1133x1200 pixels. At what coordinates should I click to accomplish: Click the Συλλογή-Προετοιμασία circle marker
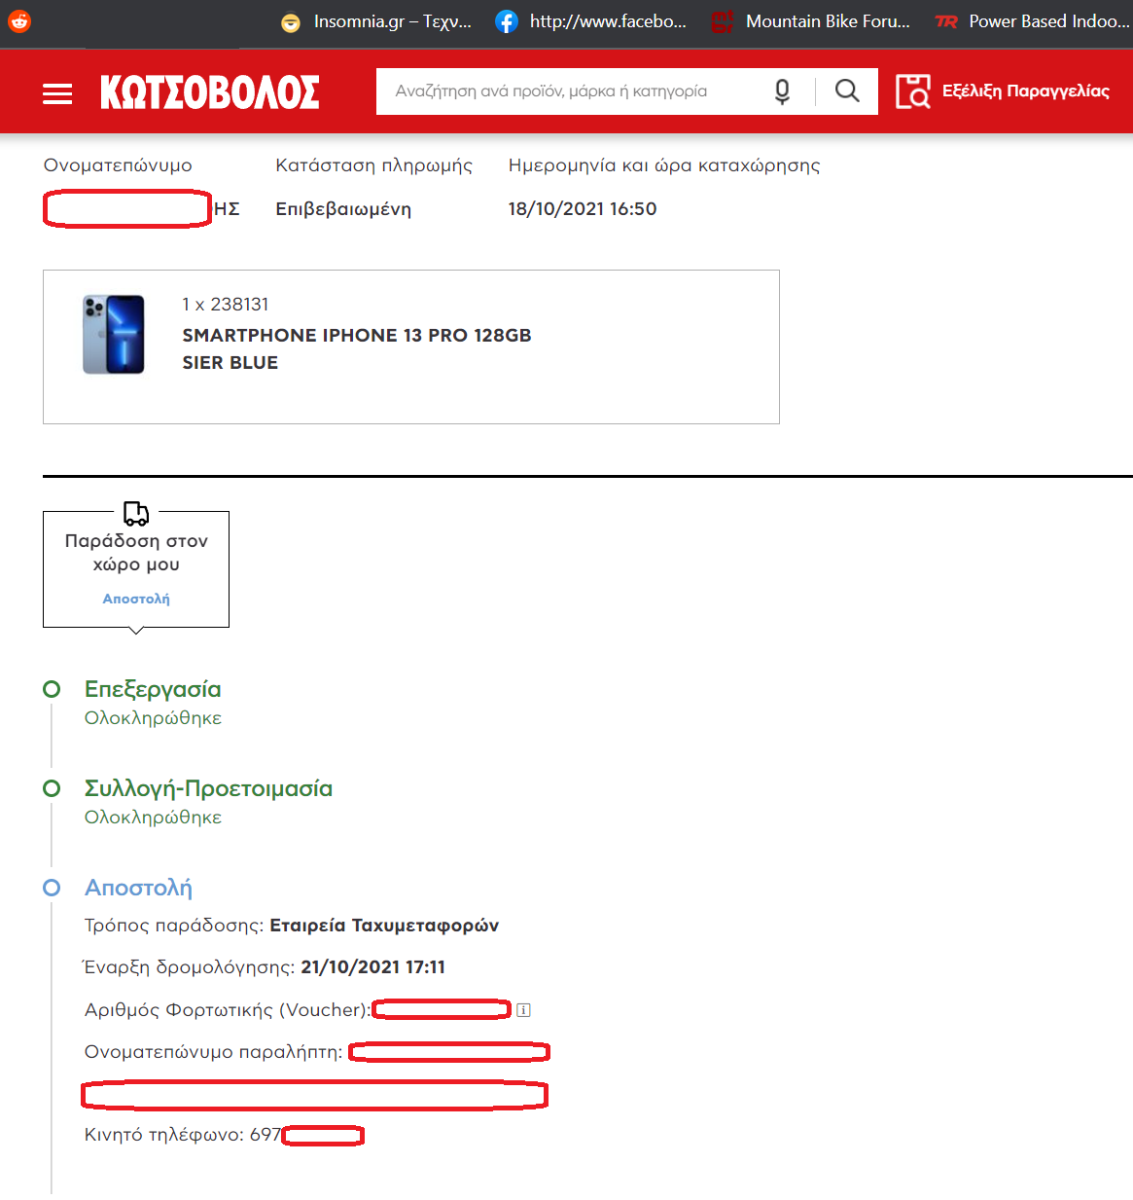(x=51, y=788)
